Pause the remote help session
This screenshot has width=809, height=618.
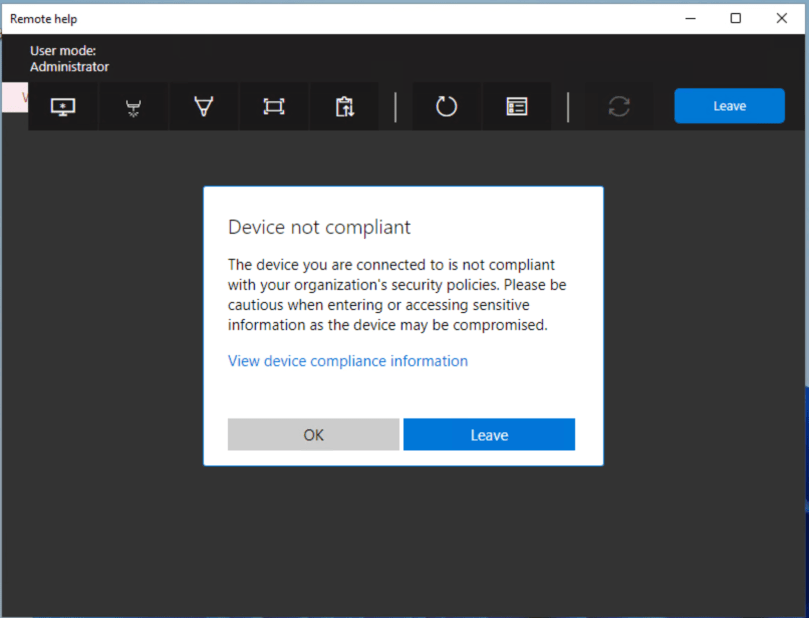446,106
